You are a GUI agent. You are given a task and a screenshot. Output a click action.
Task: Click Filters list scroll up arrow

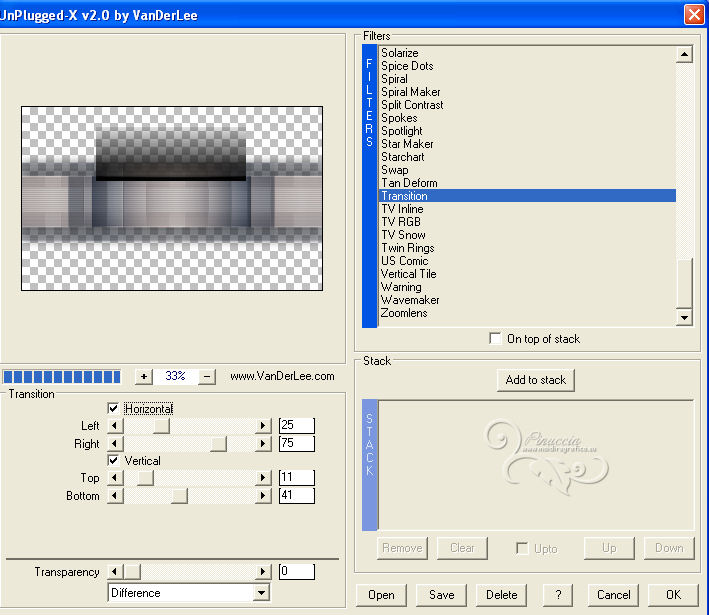(x=685, y=54)
